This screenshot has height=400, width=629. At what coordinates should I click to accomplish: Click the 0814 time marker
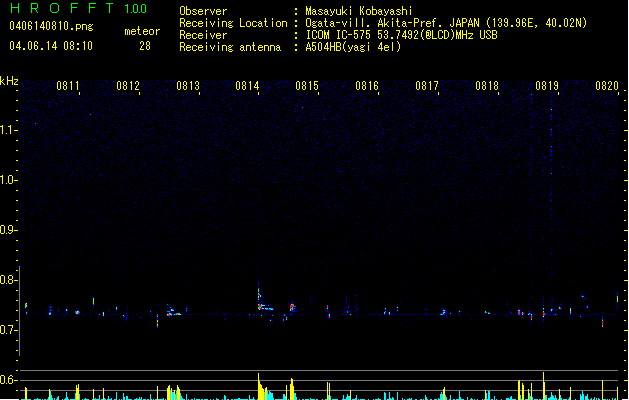coord(247,86)
